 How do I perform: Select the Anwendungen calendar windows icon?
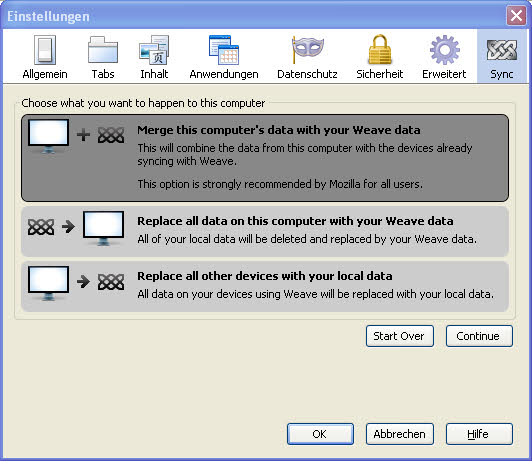pos(224,50)
